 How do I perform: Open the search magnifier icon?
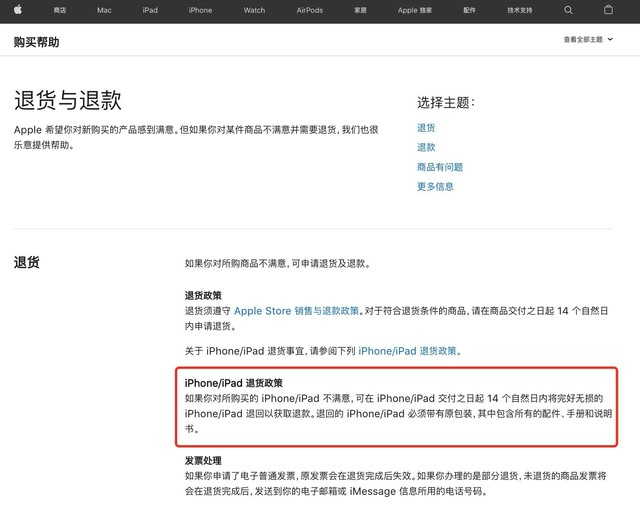coord(568,10)
